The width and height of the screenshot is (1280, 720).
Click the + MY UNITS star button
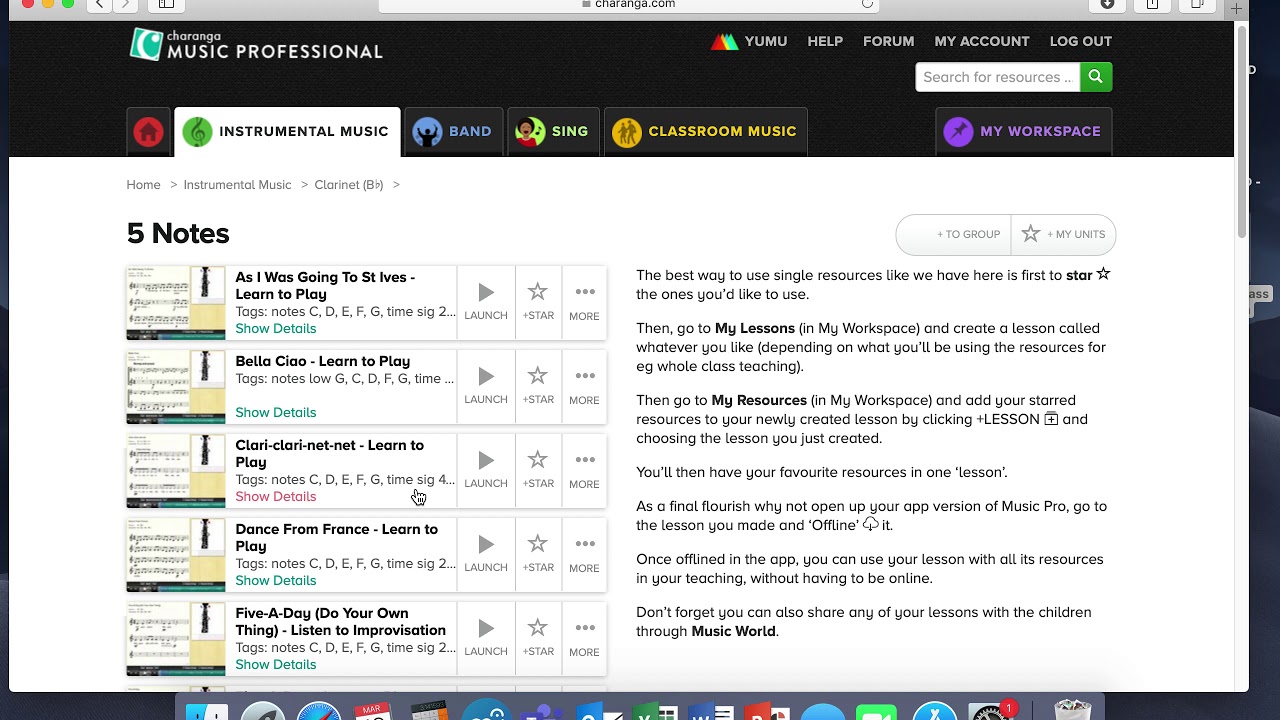pos(1063,234)
